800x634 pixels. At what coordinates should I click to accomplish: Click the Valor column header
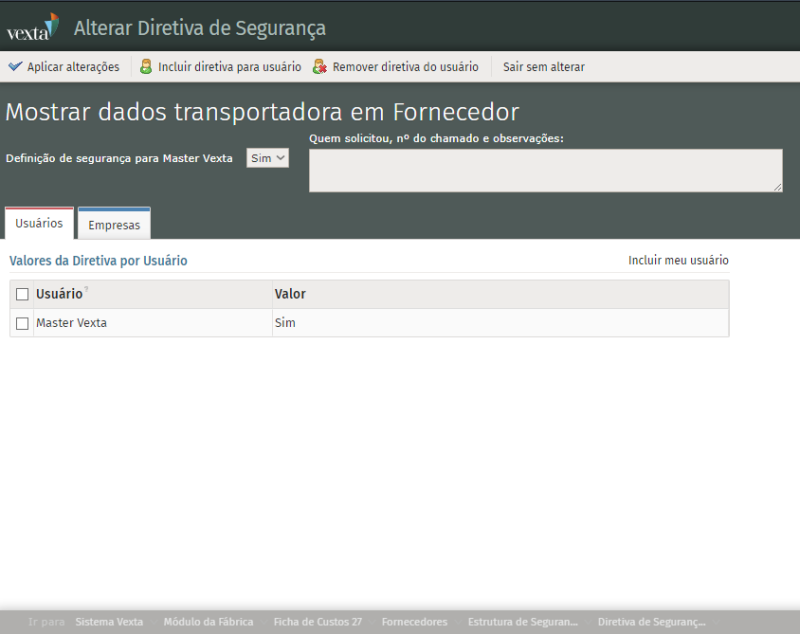[x=290, y=294]
